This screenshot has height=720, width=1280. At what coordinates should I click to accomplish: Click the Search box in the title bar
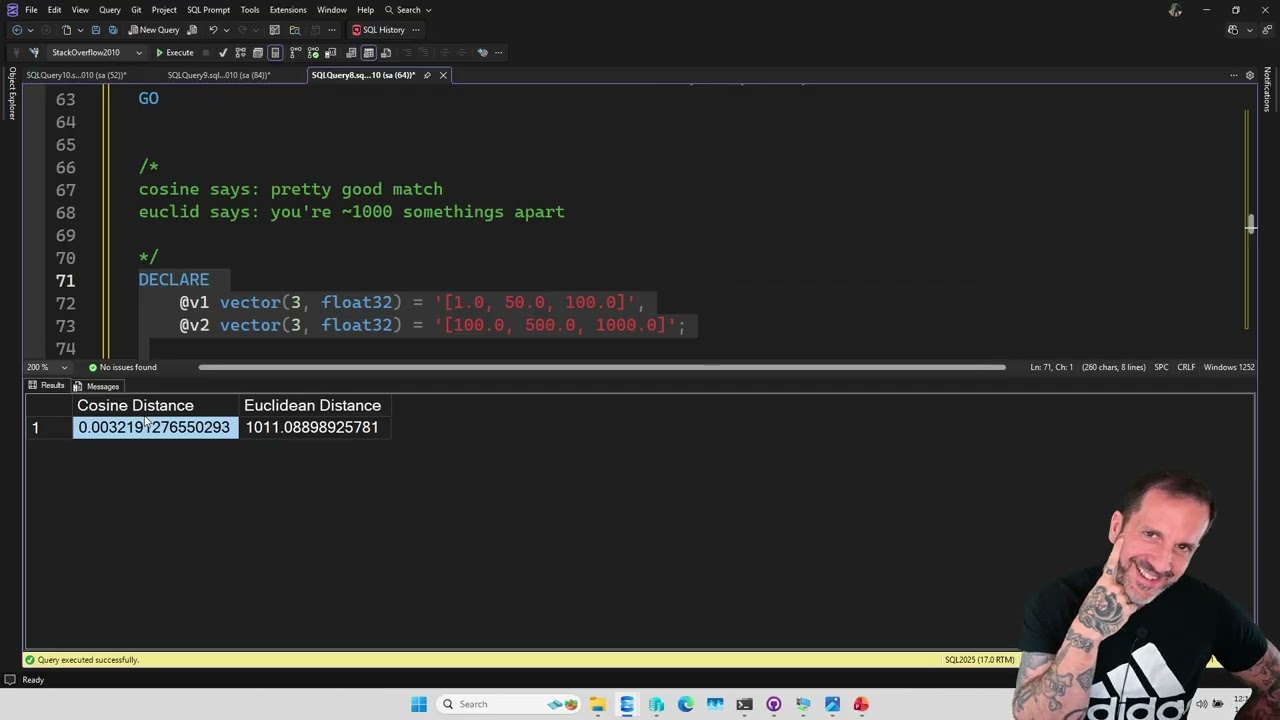tap(408, 10)
